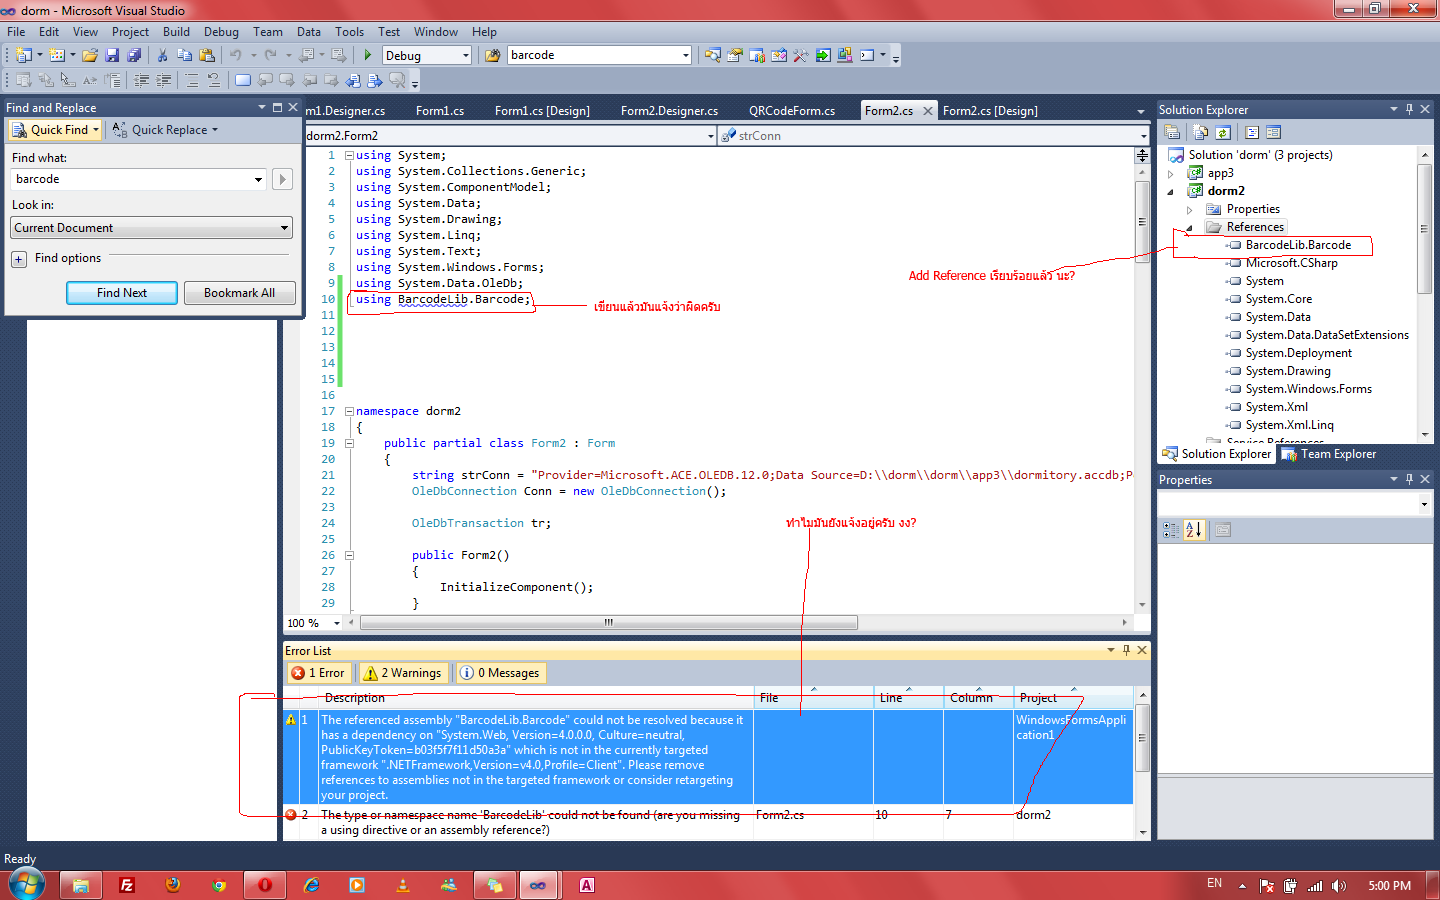Screen dimensions: 1440x900
Task: Open the Build menu
Action: click(176, 32)
